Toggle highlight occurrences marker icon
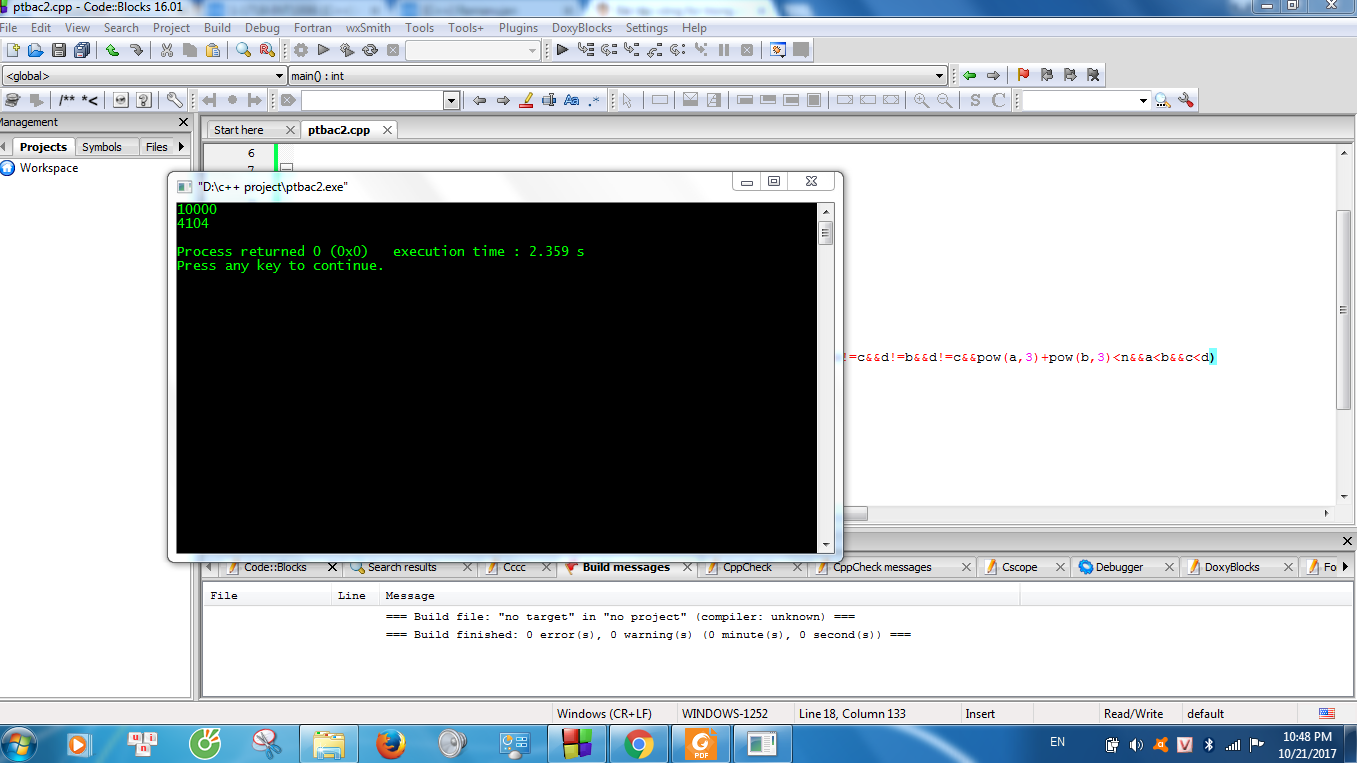This screenshot has height=763, width=1357. tap(525, 100)
